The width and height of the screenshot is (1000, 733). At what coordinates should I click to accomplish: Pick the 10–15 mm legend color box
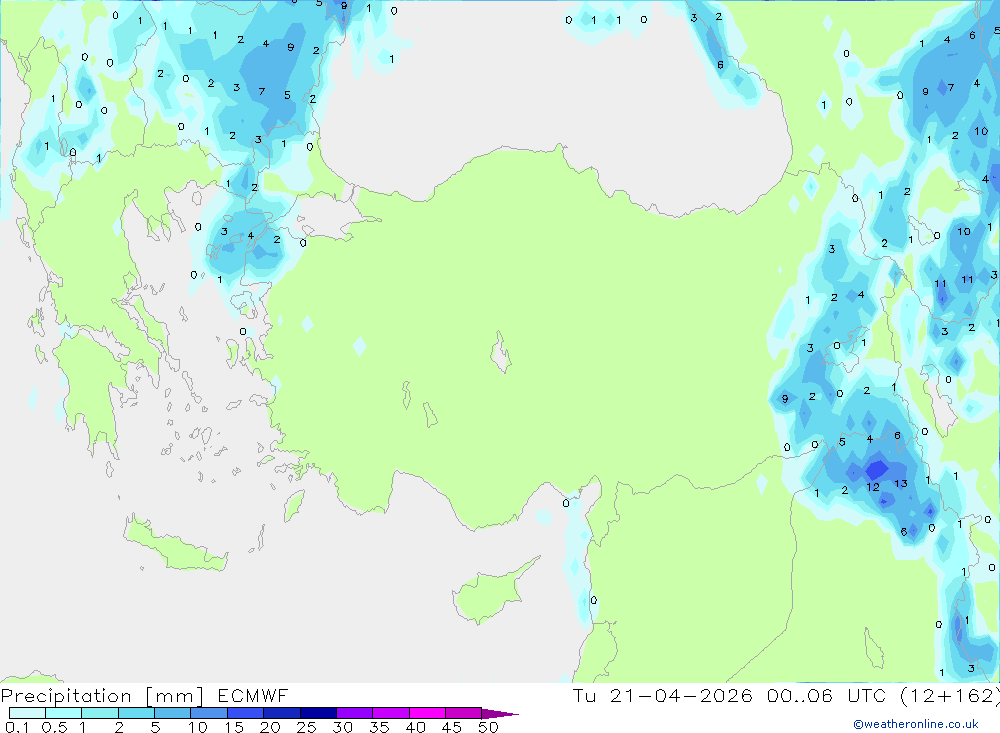[x=209, y=713]
